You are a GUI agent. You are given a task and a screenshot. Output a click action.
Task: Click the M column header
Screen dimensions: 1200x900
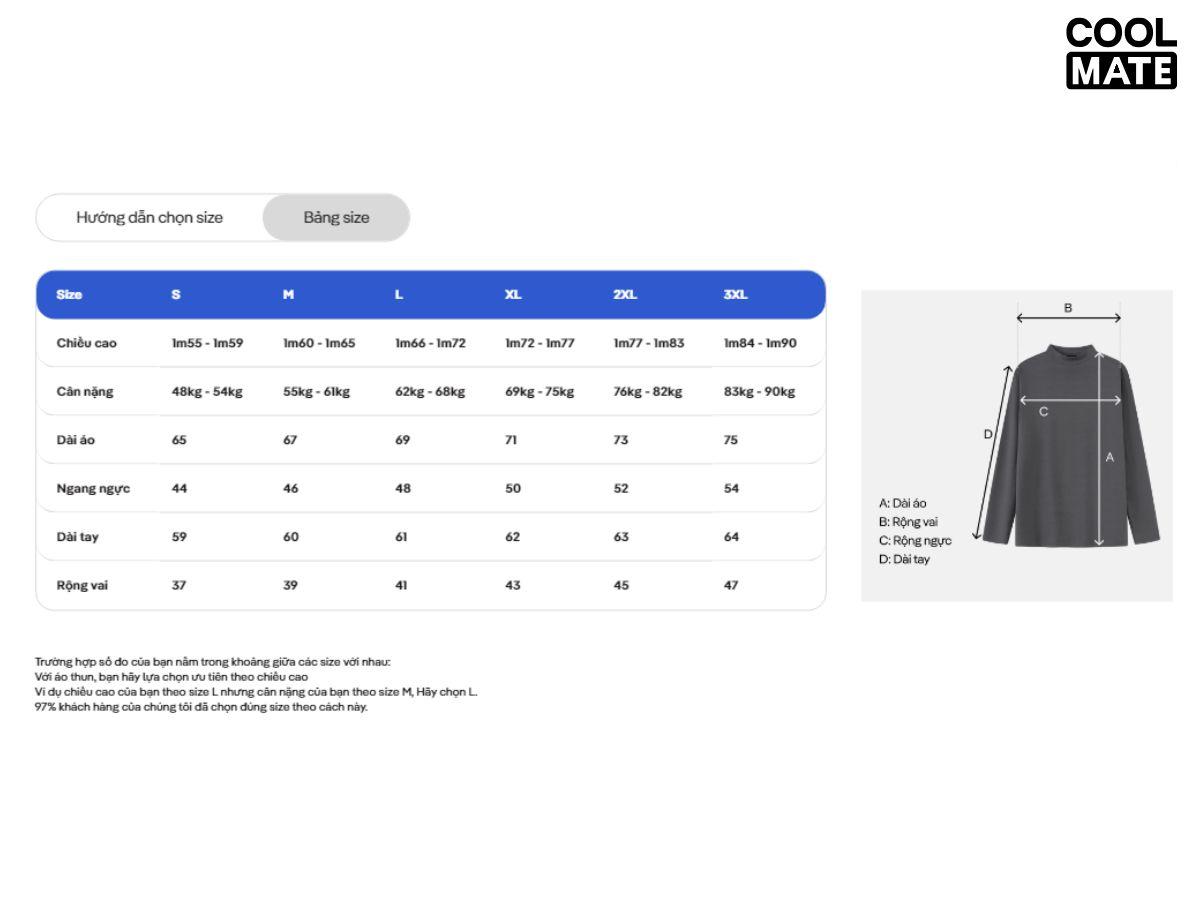(x=288, y=295)
